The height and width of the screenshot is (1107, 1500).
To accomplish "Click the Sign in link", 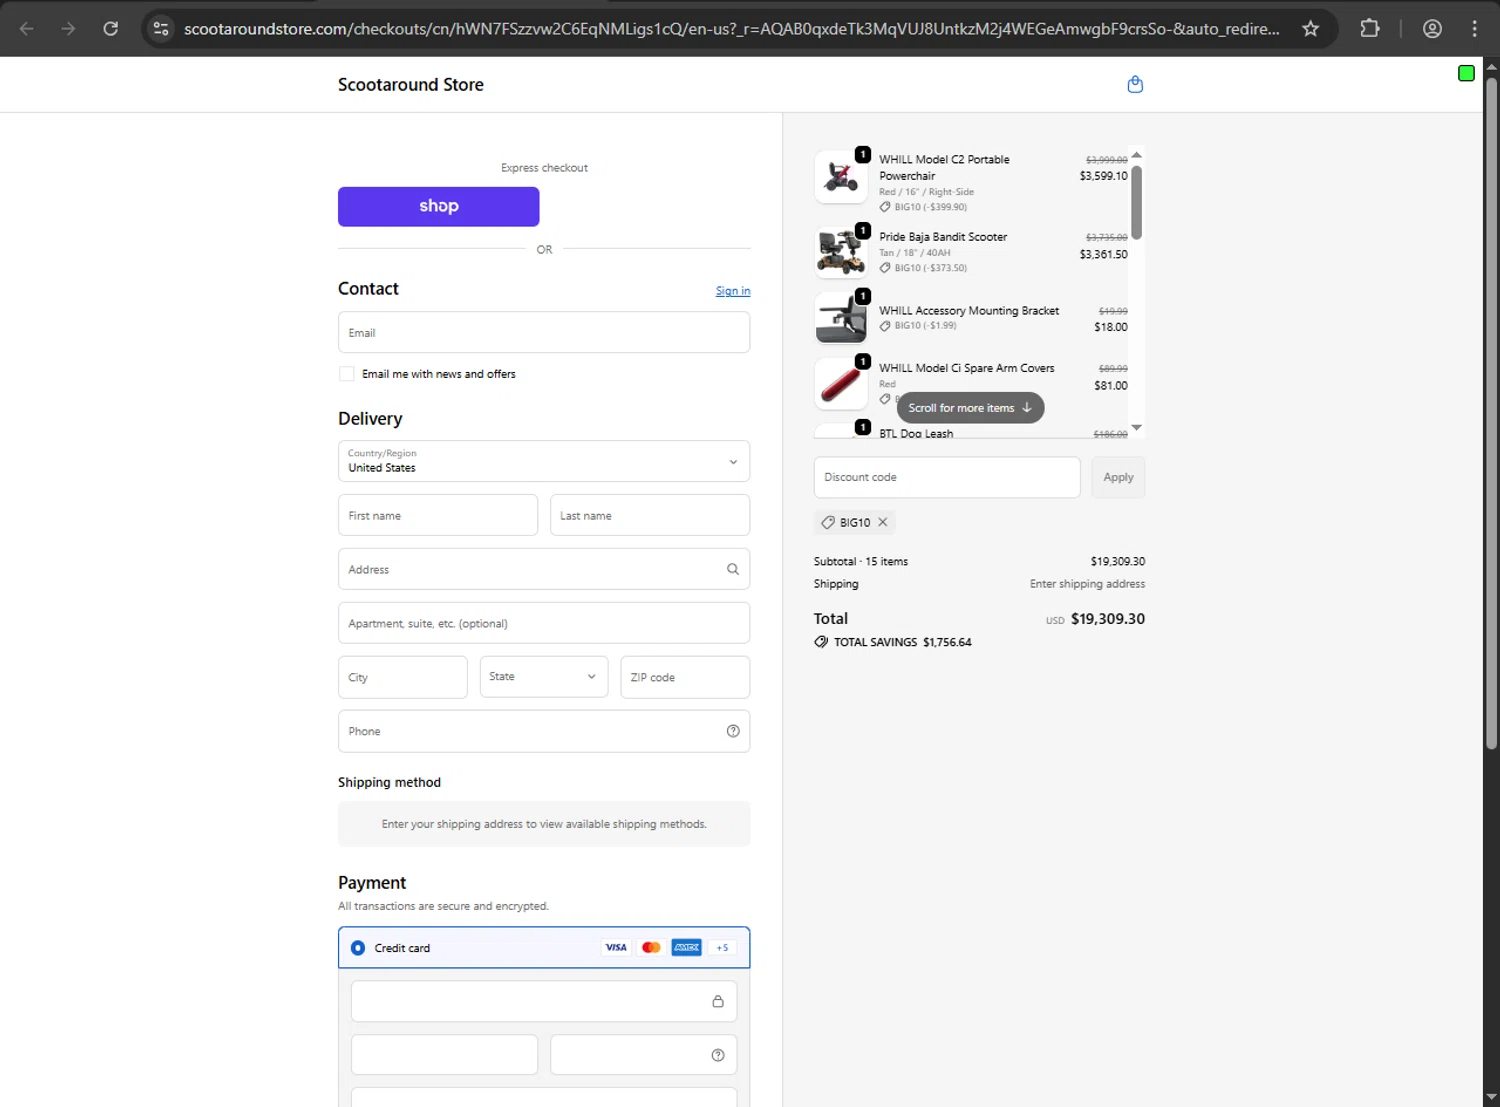I will [733, 291].
